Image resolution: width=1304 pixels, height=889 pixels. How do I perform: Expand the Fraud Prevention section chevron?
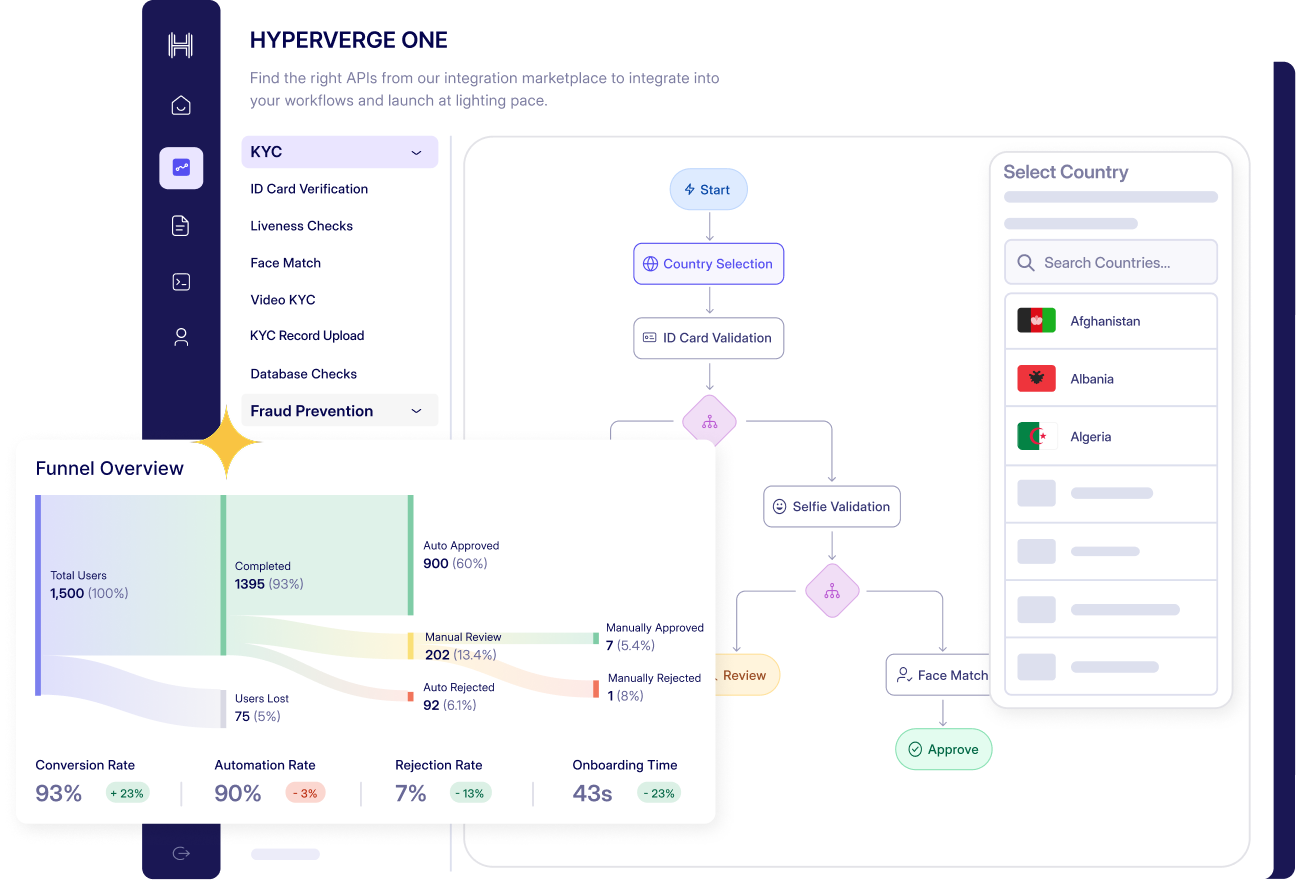pos(416,411)
